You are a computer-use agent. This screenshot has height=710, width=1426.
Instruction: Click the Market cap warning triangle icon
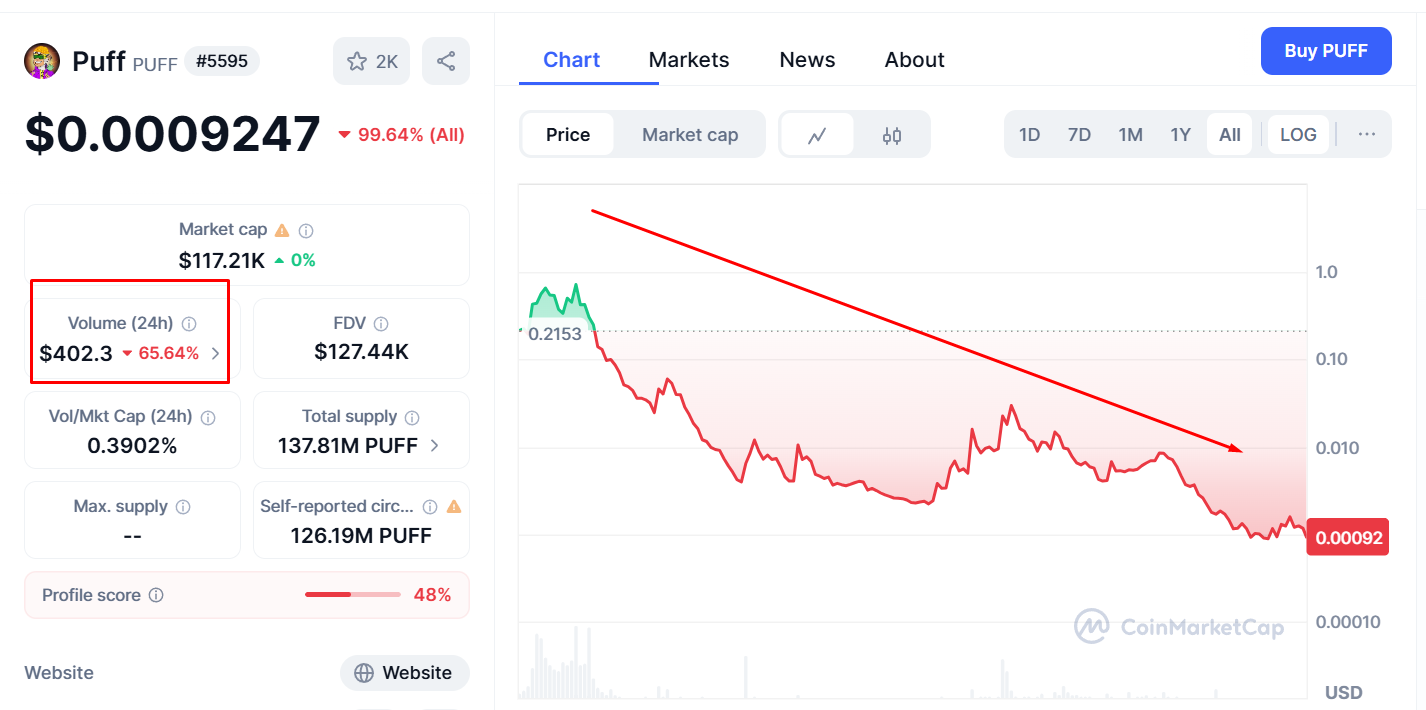pos(282,230)
